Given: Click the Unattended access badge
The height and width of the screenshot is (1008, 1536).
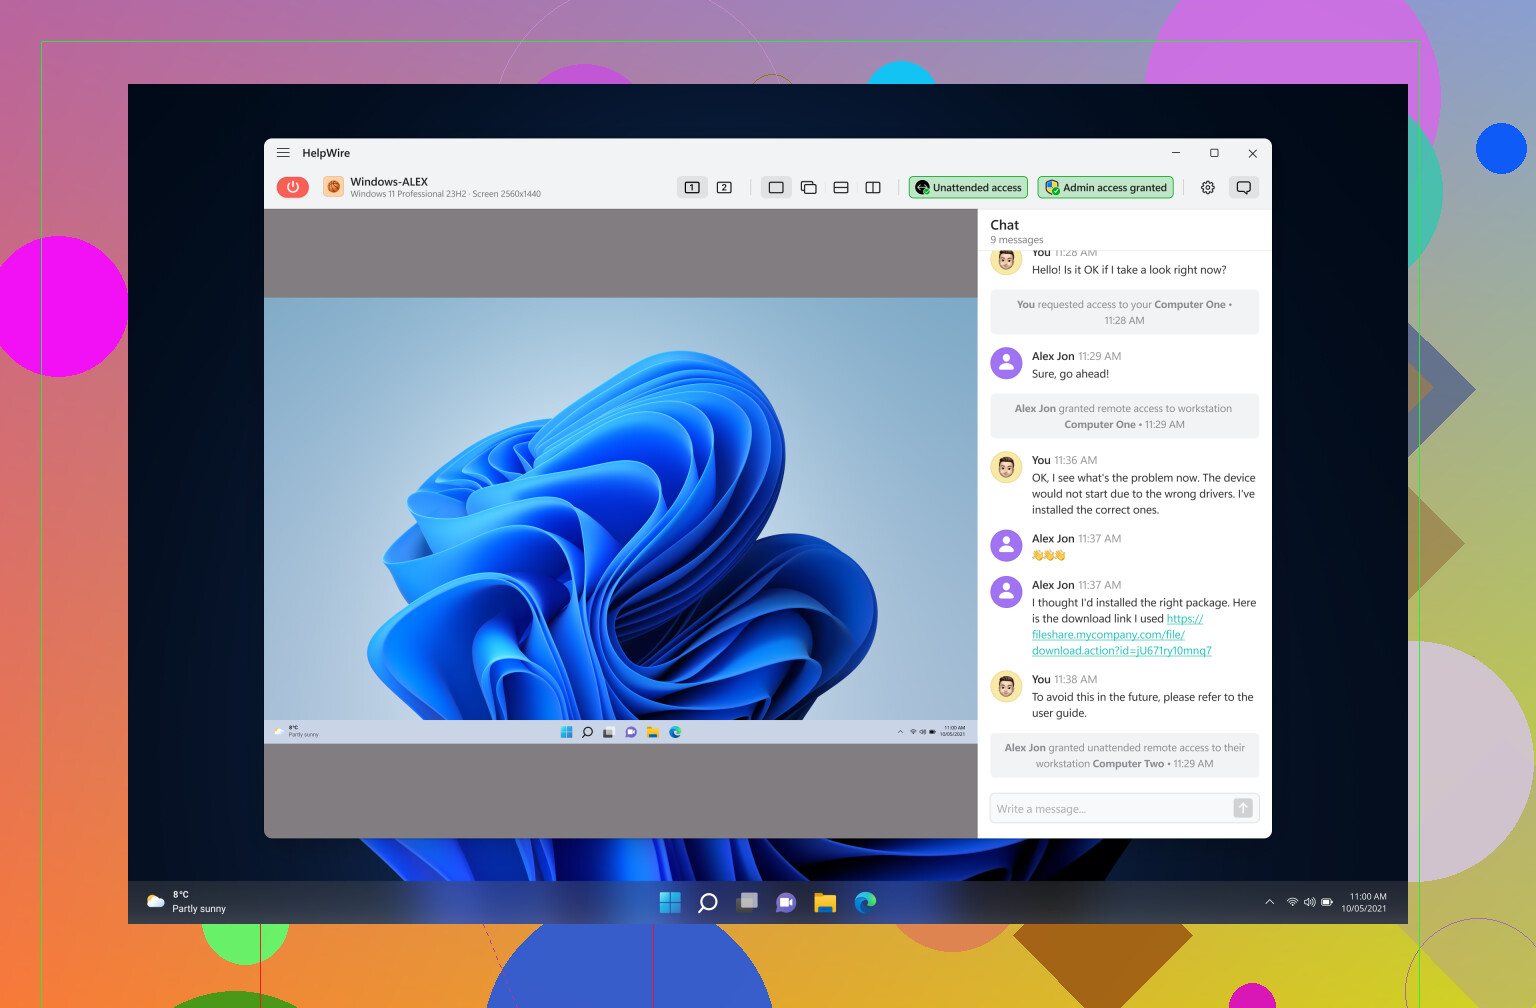Looking at the screenshot, I should click(x=968, y=187).
